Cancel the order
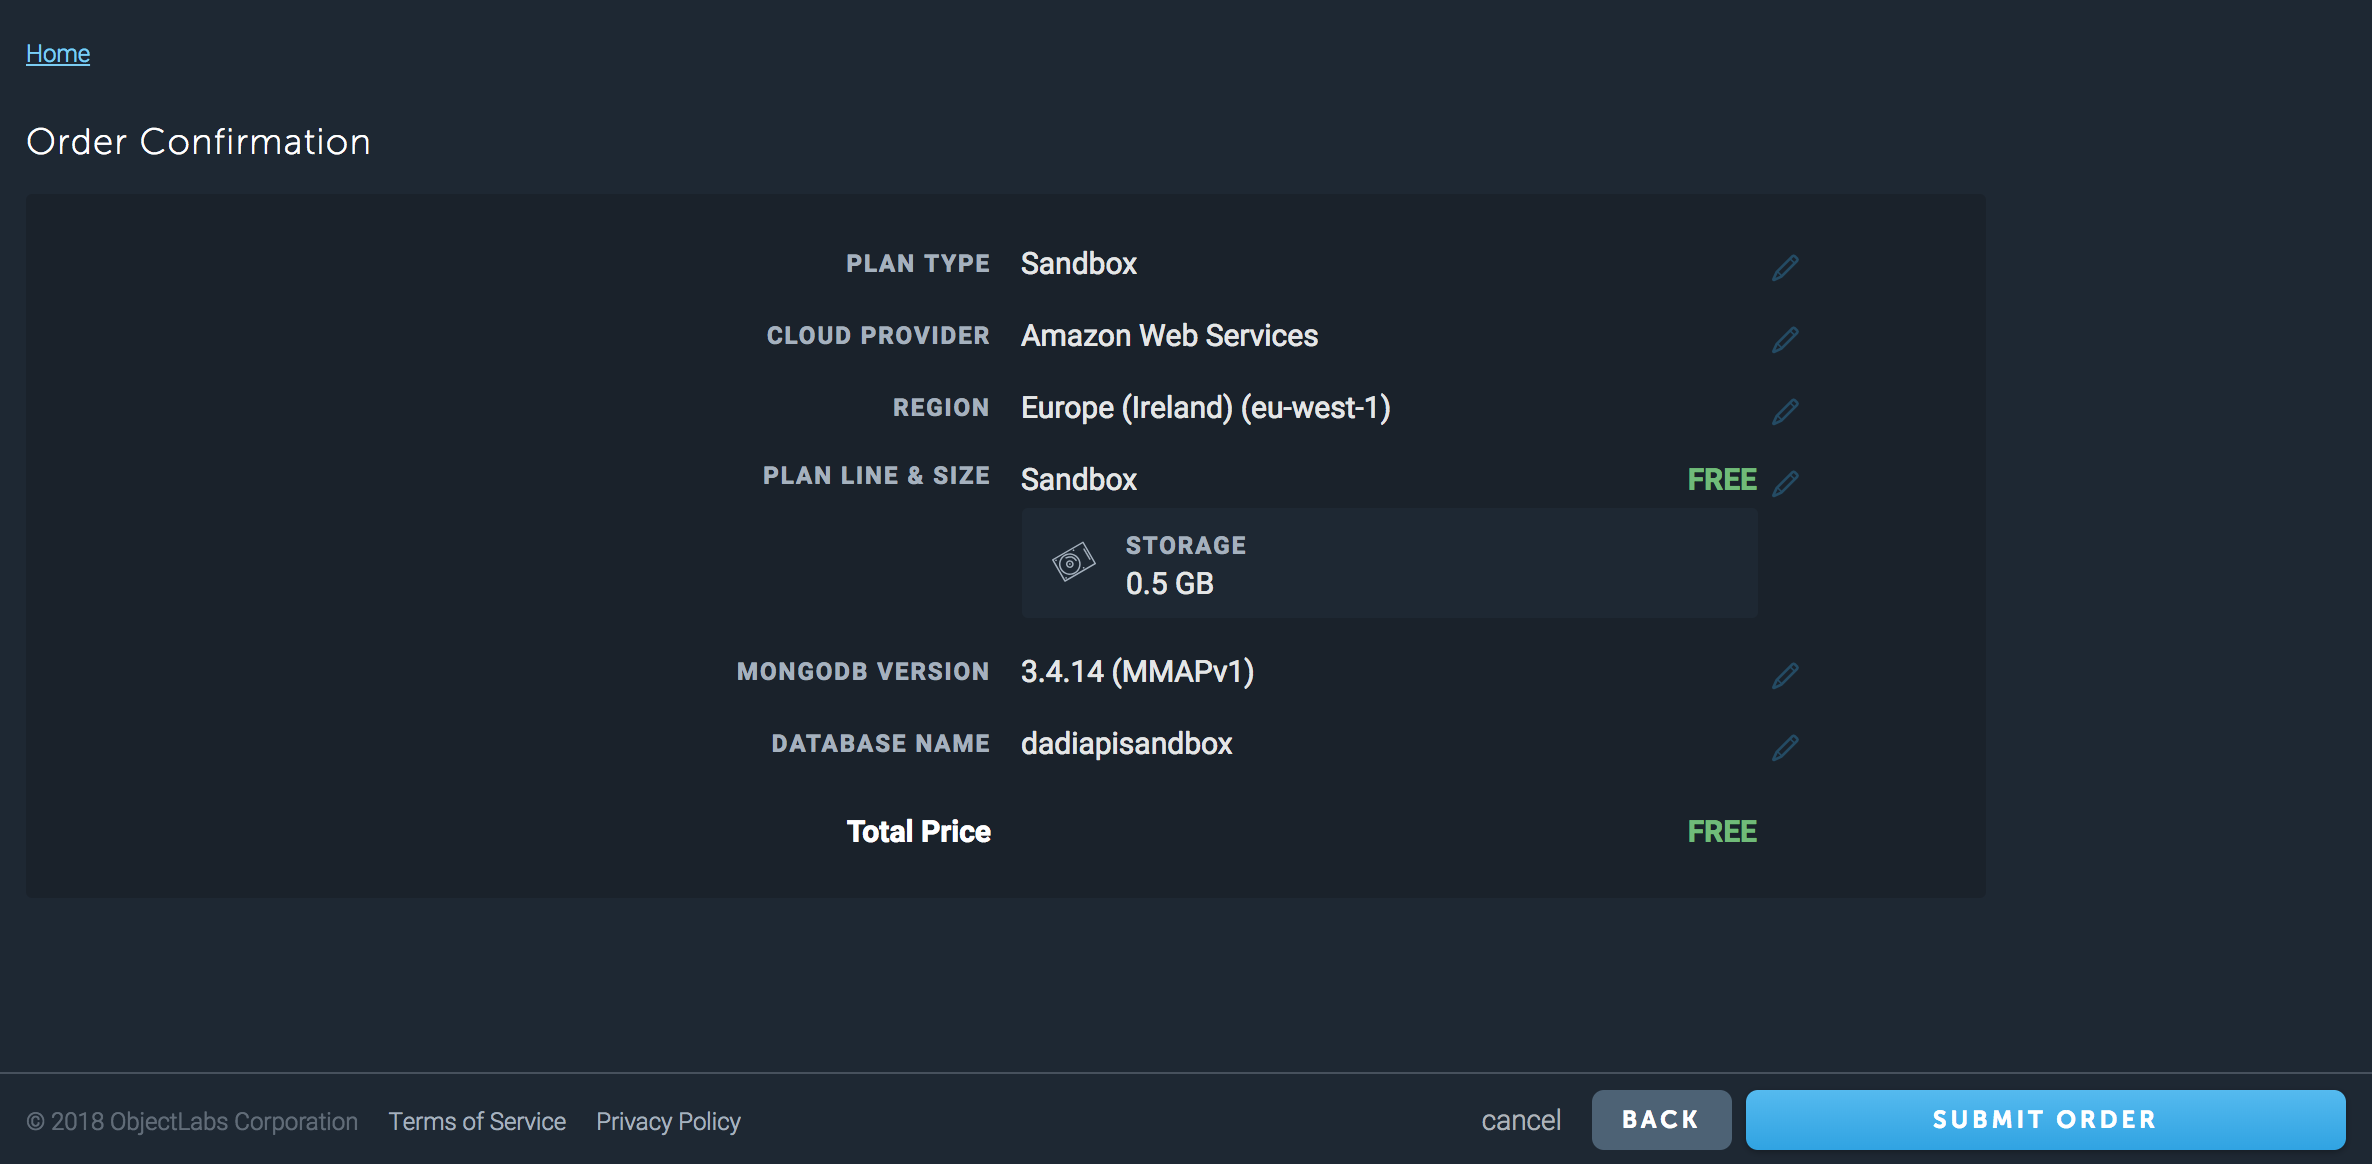Image resolution: width=2372 pixels, height=1164 pixels. tap(1520, 1120)
